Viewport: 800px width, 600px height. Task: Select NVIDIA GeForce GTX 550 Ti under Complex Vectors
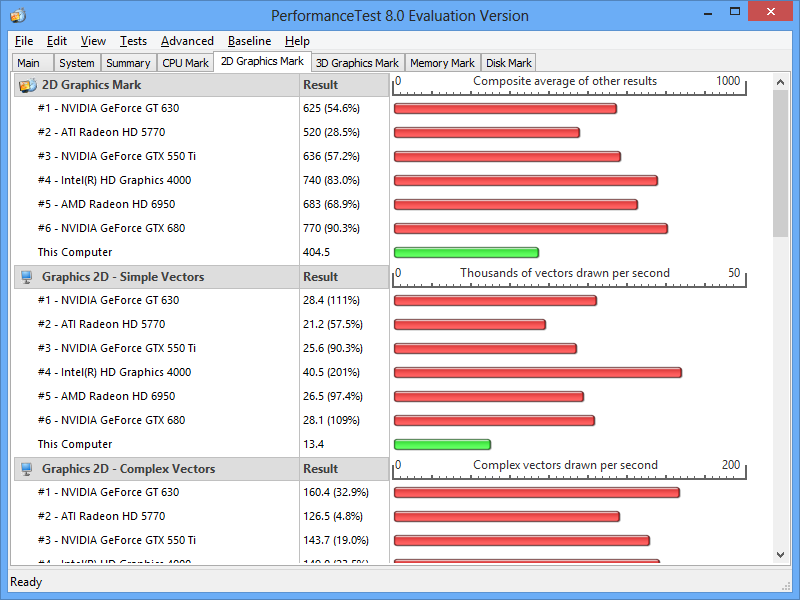coord(117,540)
